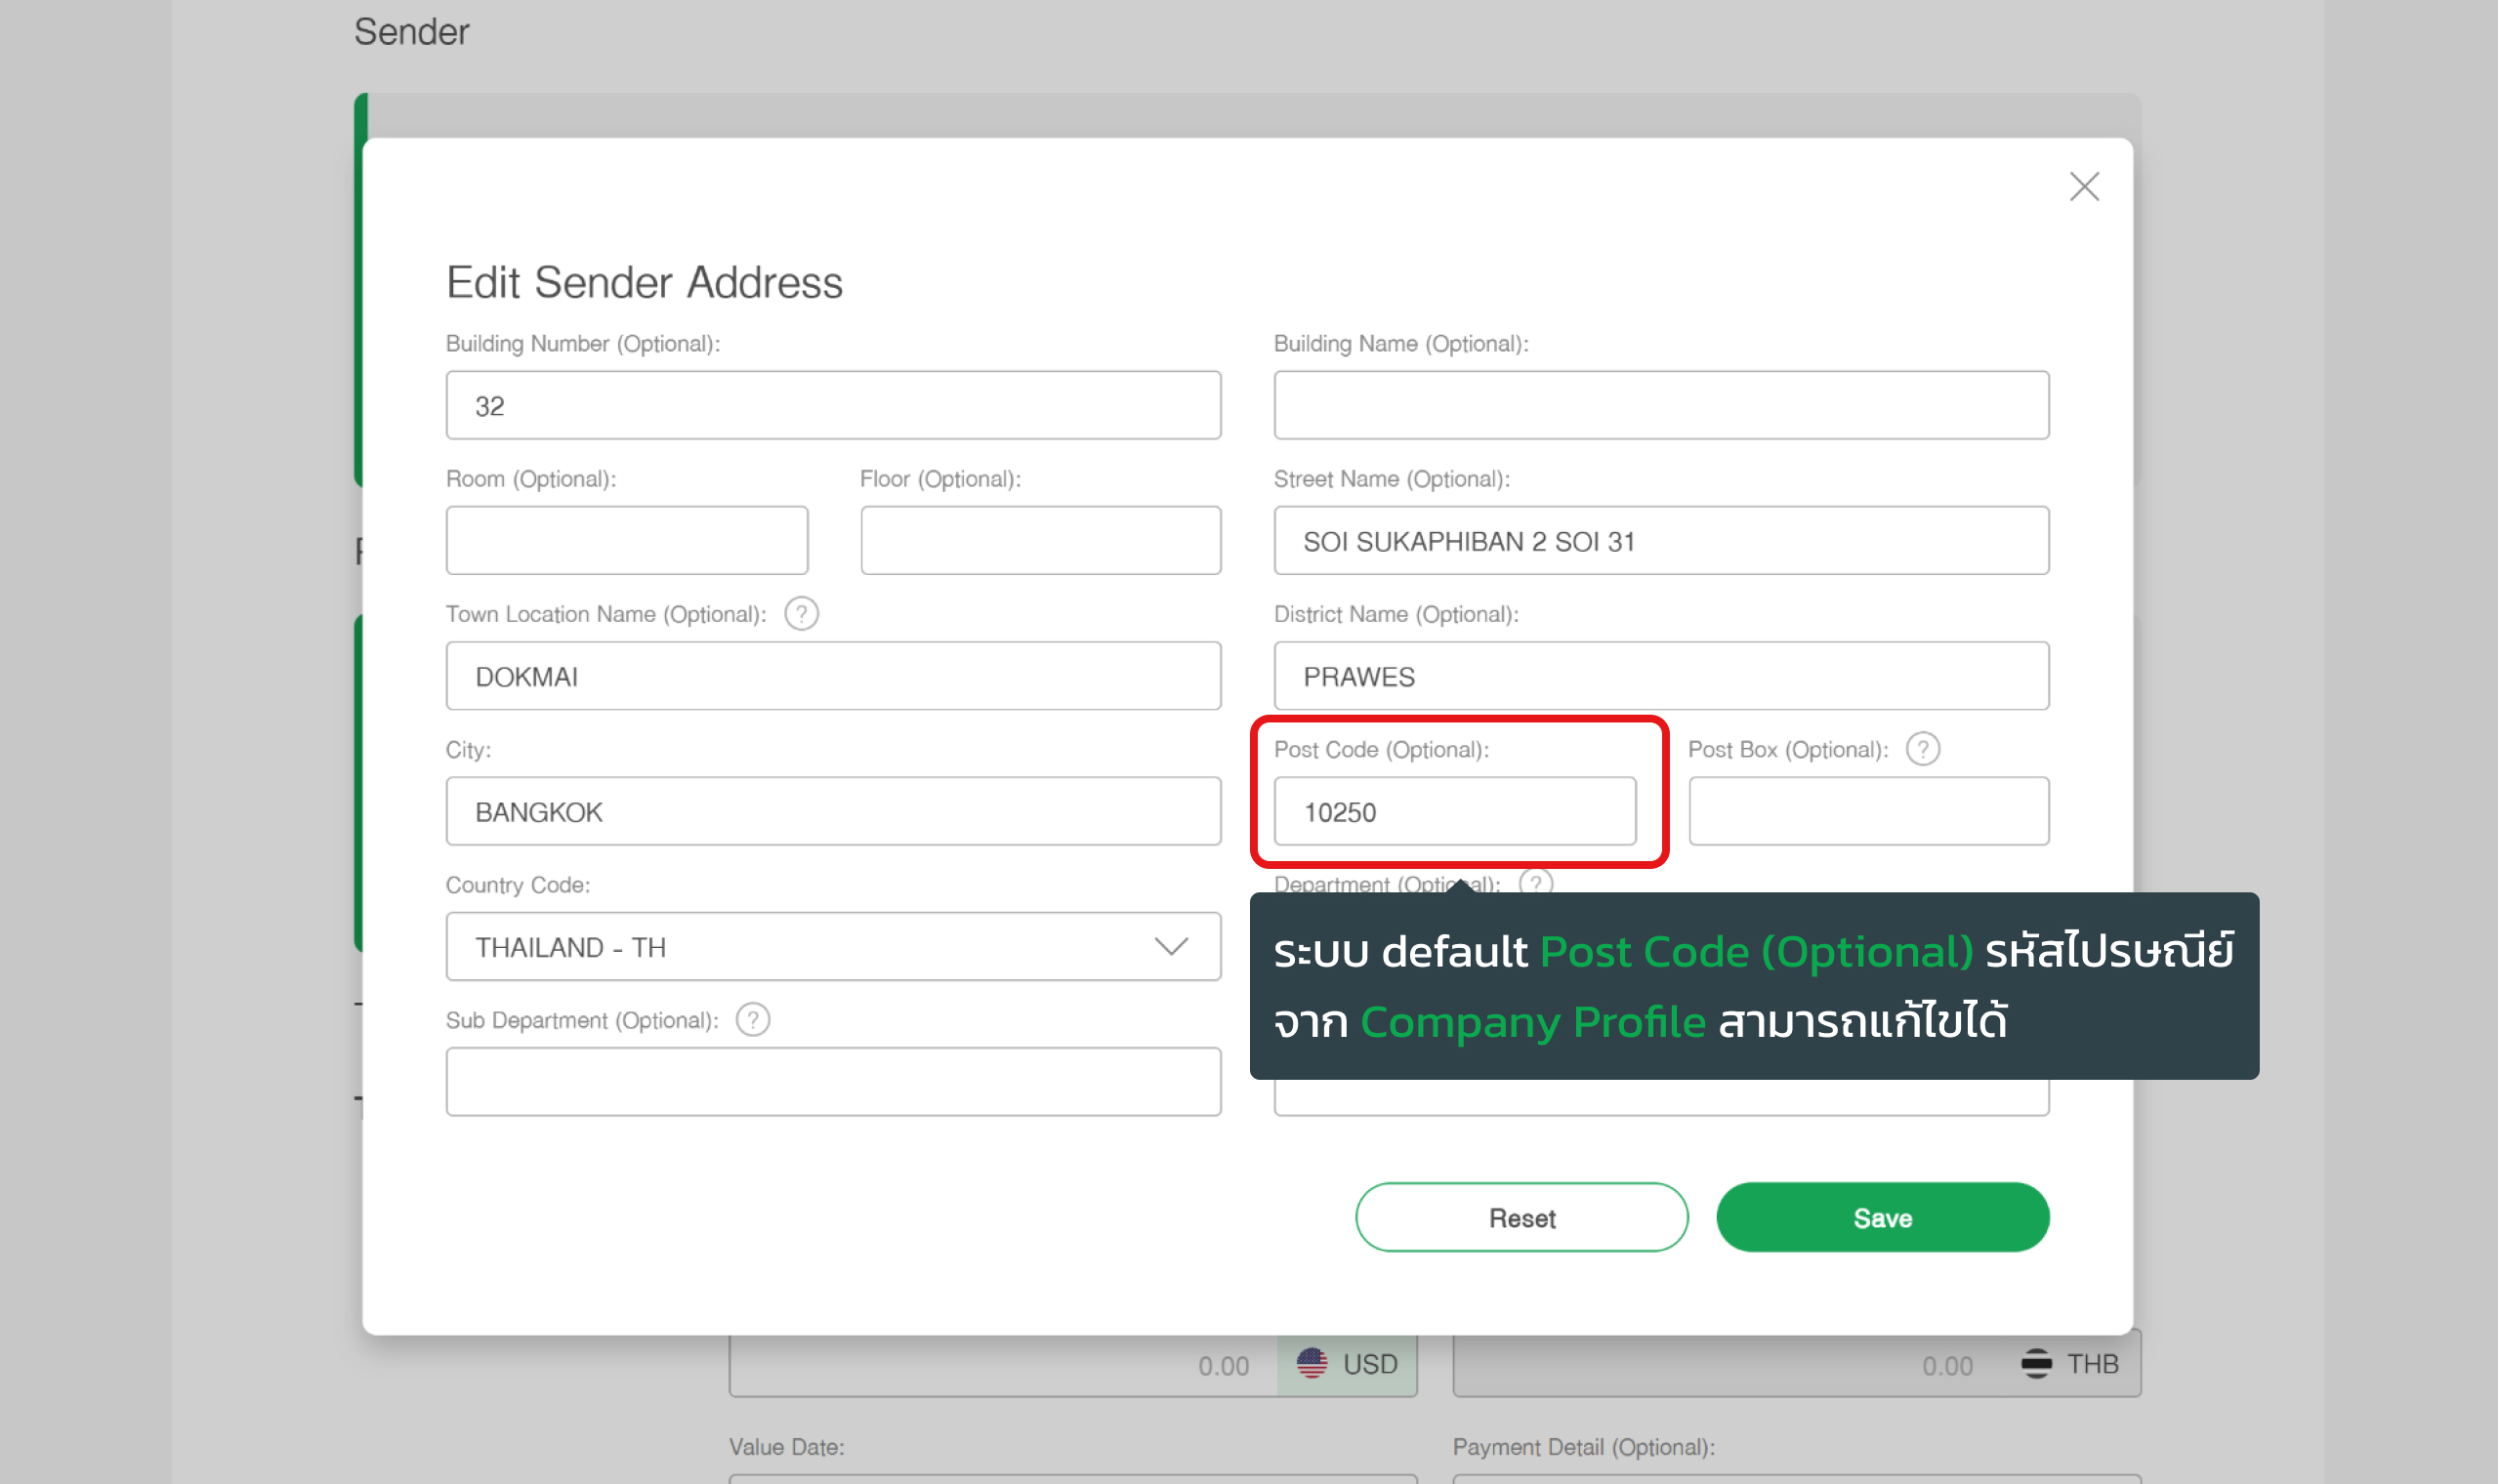The image size is (2500, 1484).
Task: Click the City field BANGKOK
Action: 834,812
